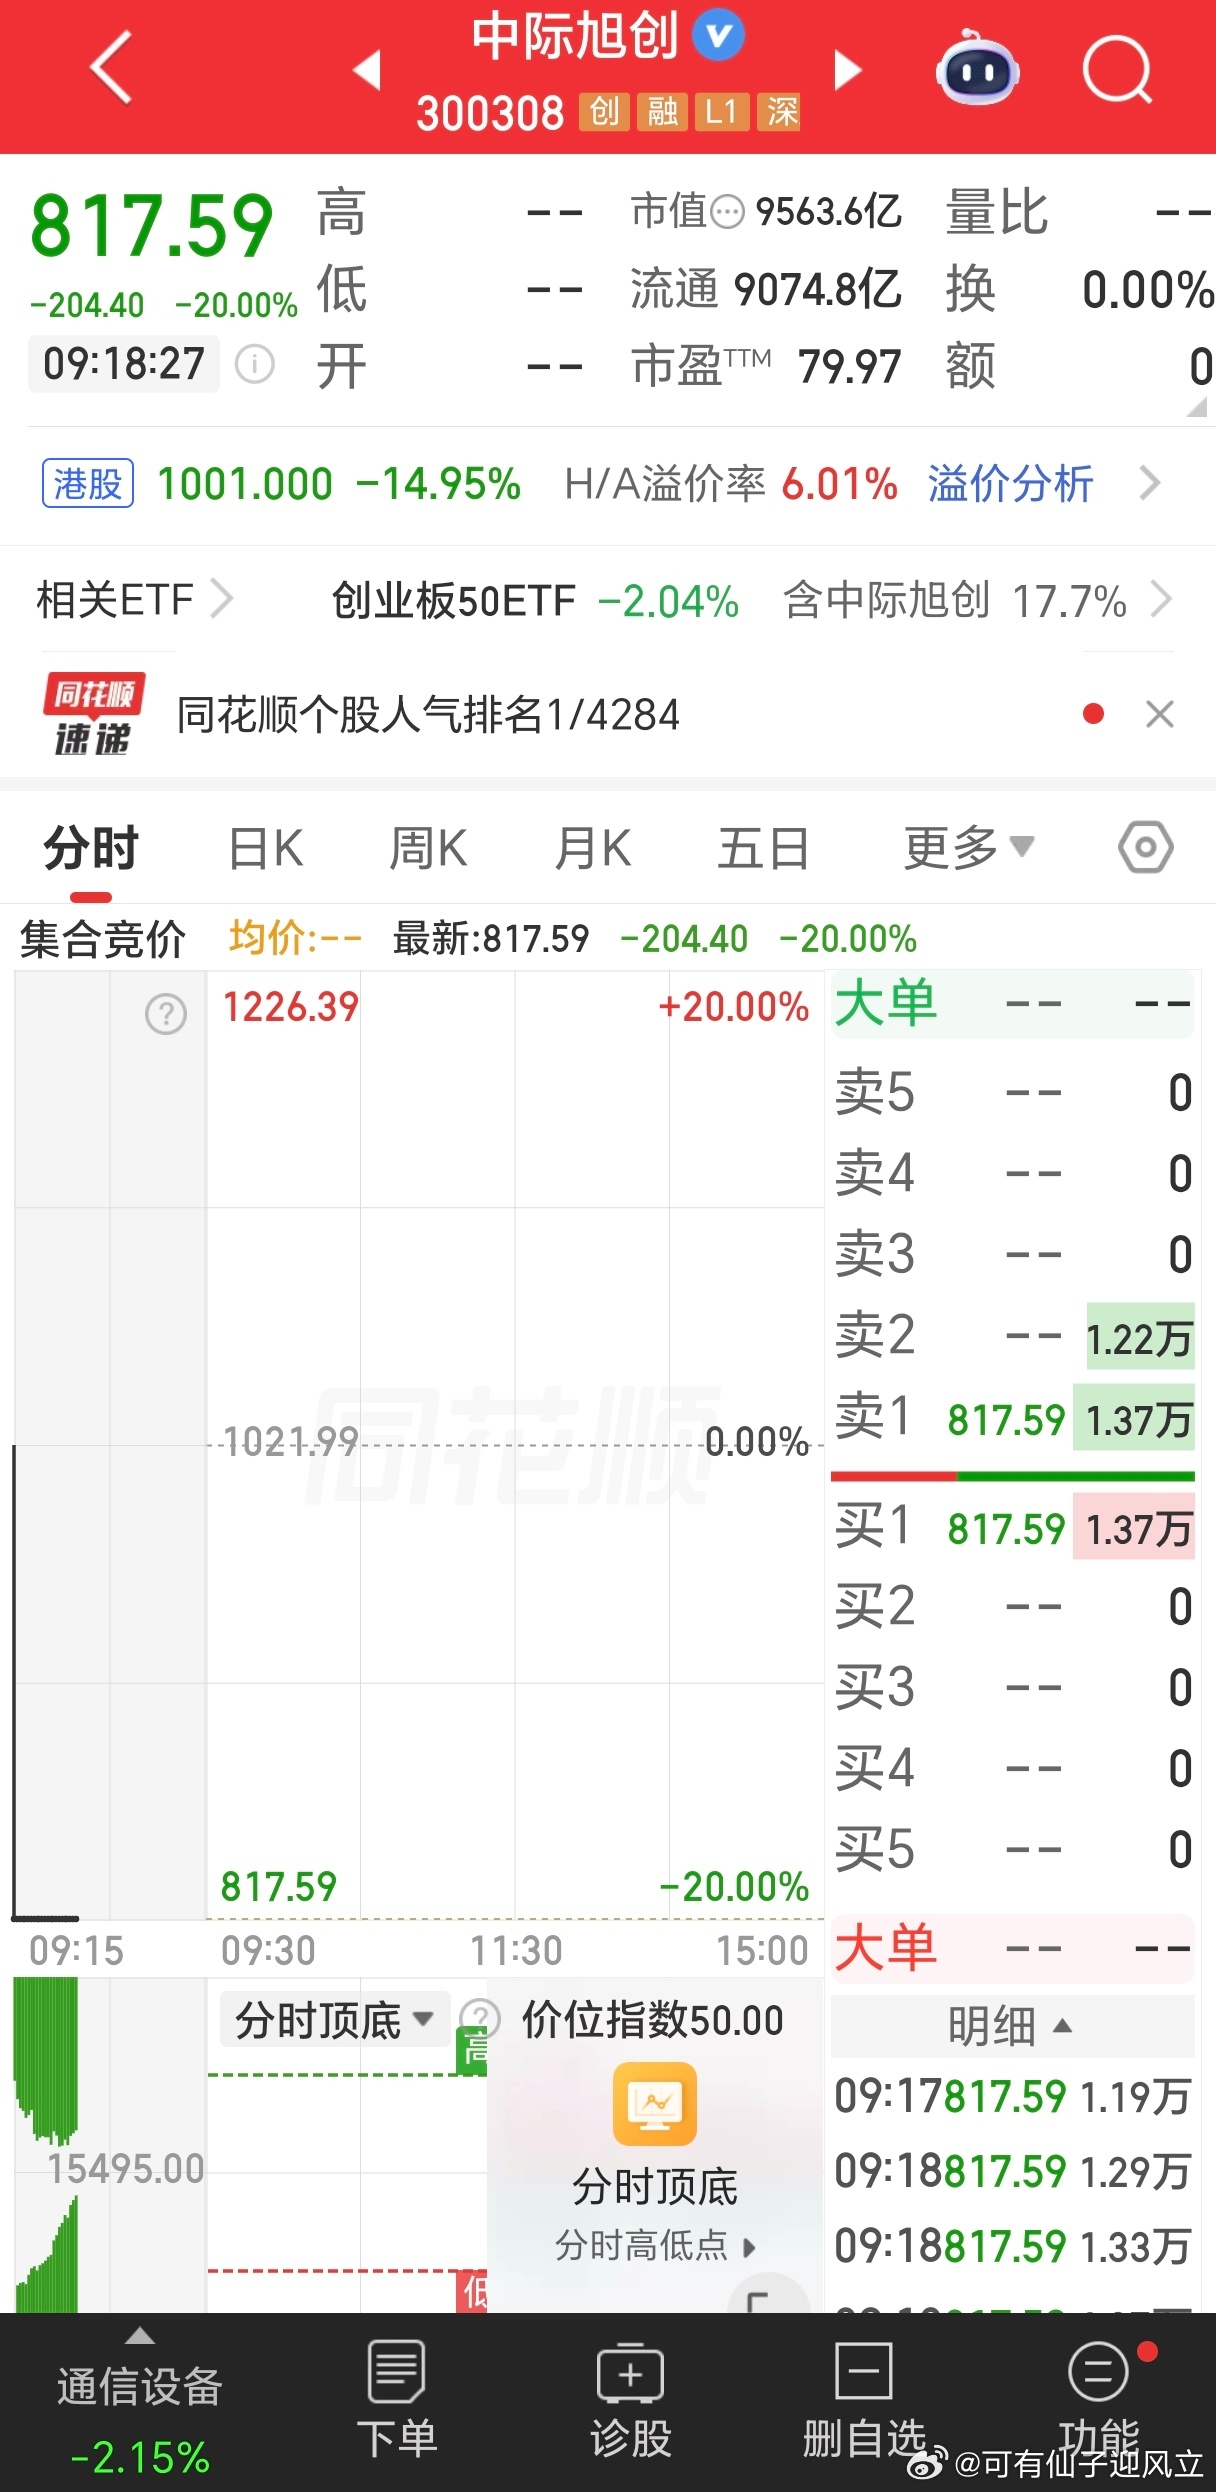Screen dimensions: 1216x2492
Task: Switch to 五日 tab
Action: tap(763, 848)
